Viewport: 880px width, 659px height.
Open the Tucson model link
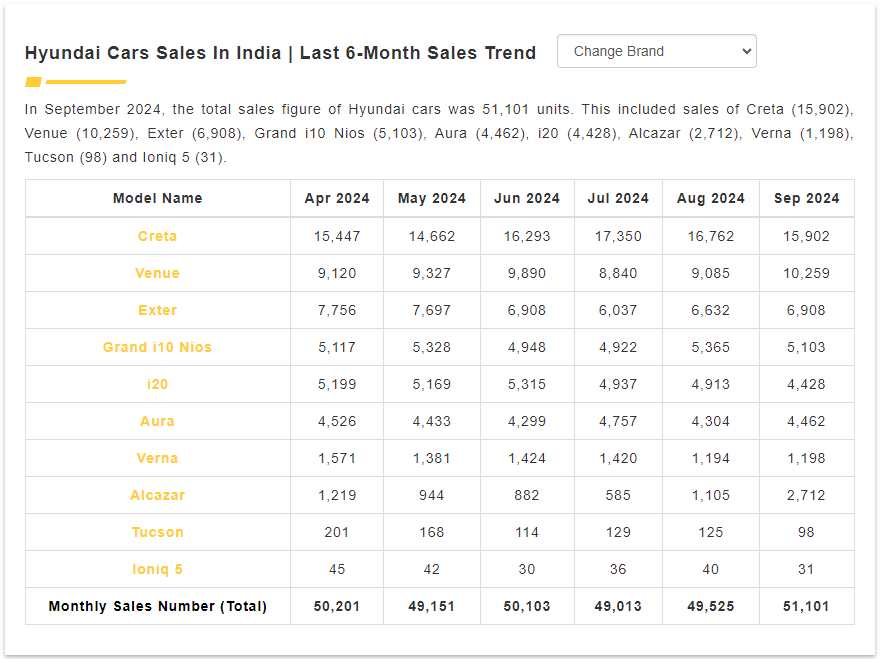coord(158,533)
